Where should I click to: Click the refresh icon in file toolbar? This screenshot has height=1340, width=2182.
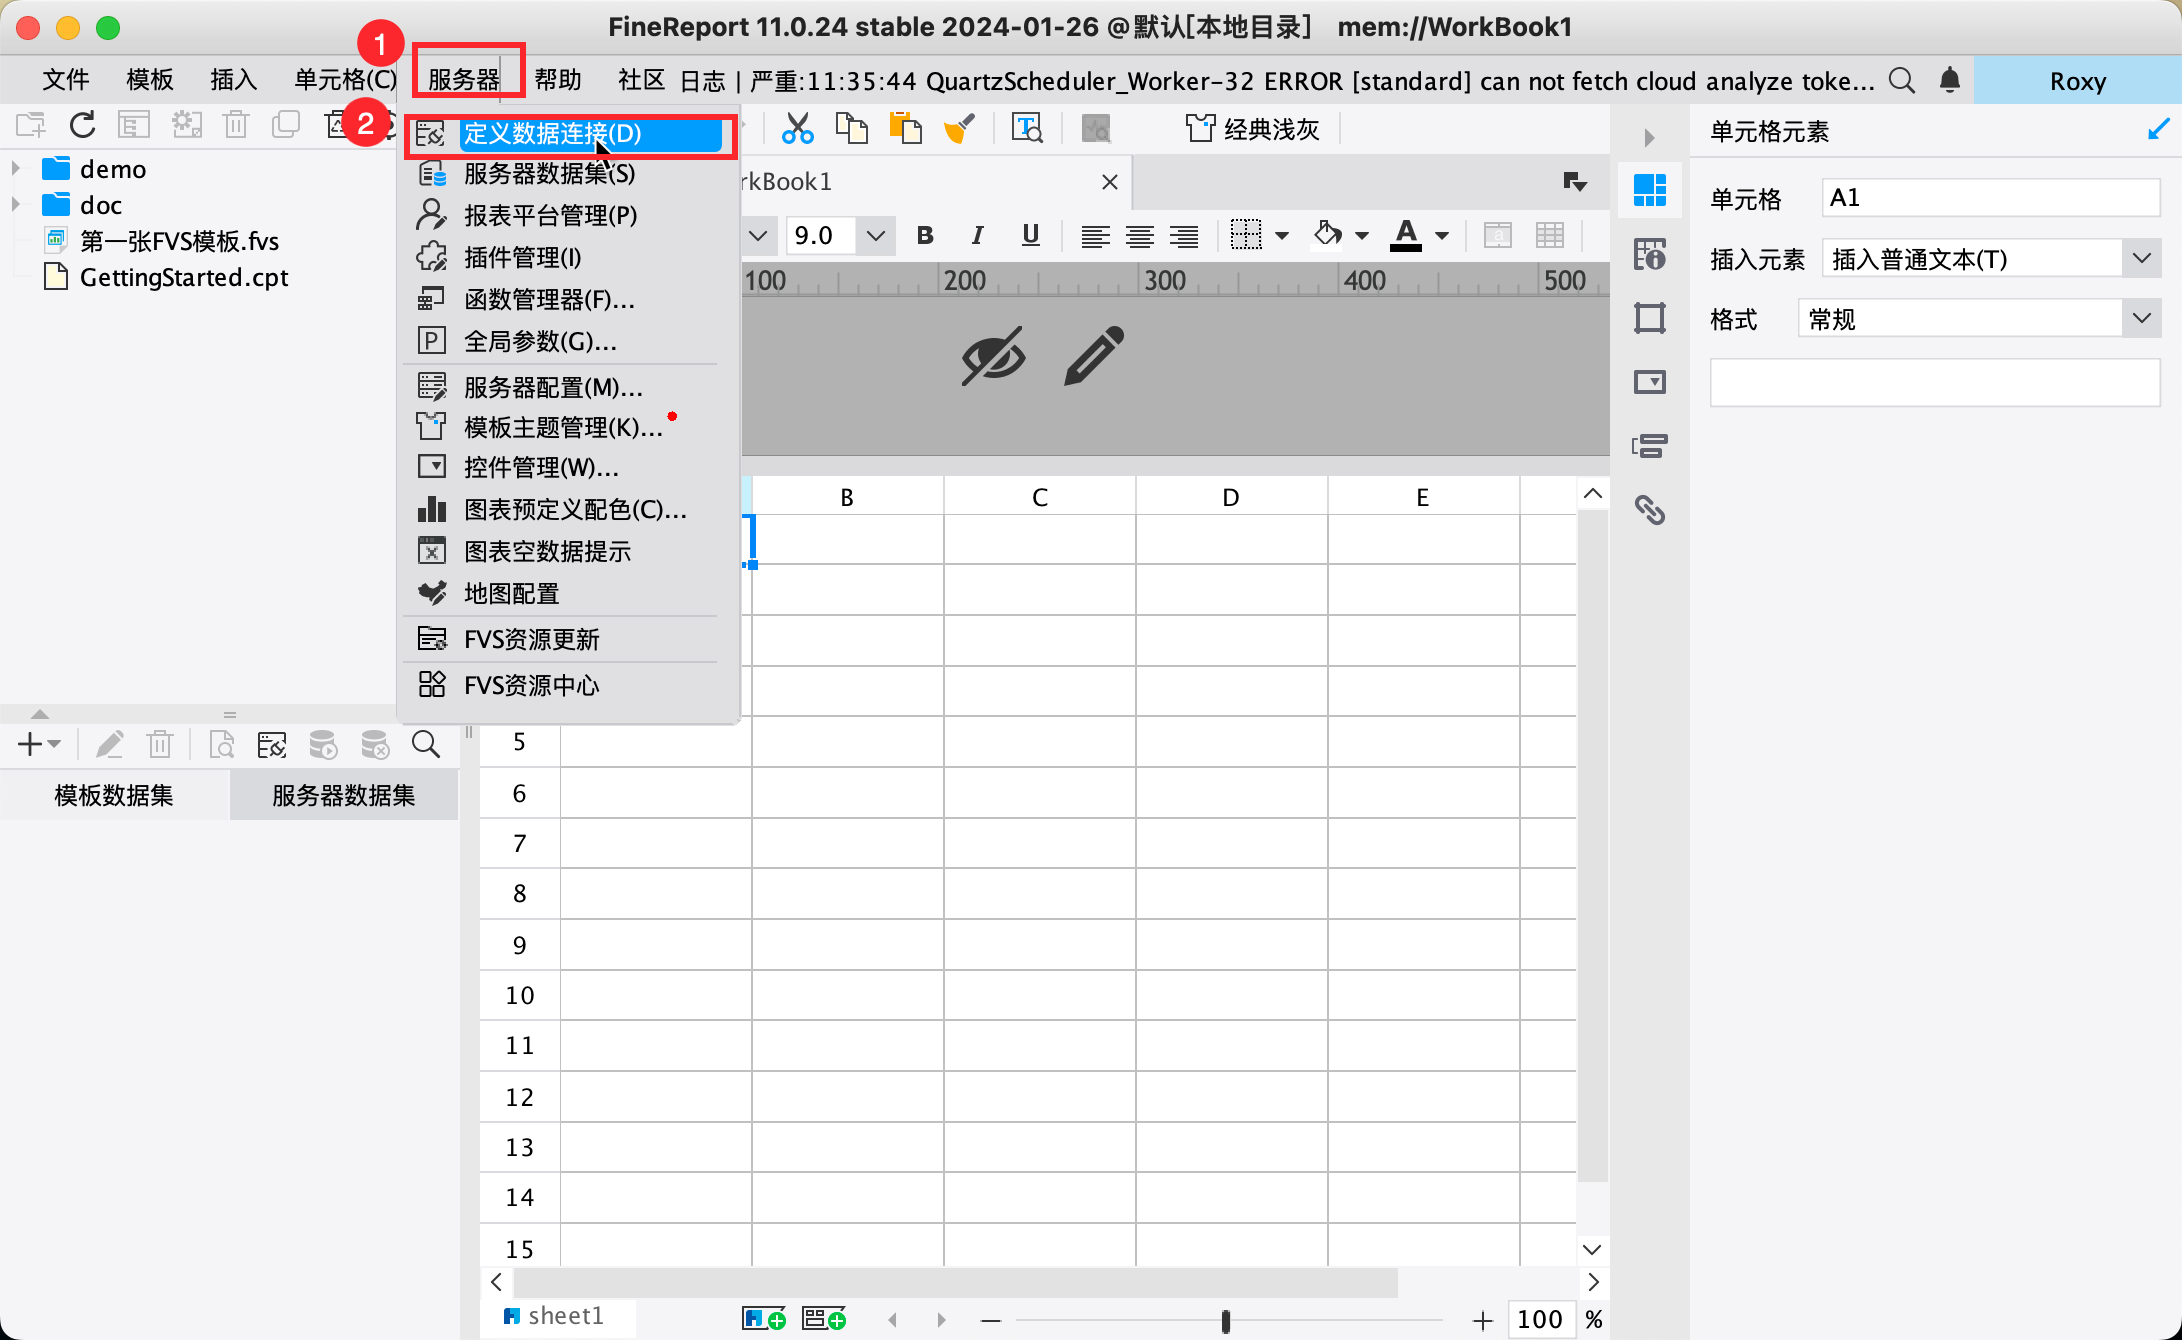coord(83,125)
